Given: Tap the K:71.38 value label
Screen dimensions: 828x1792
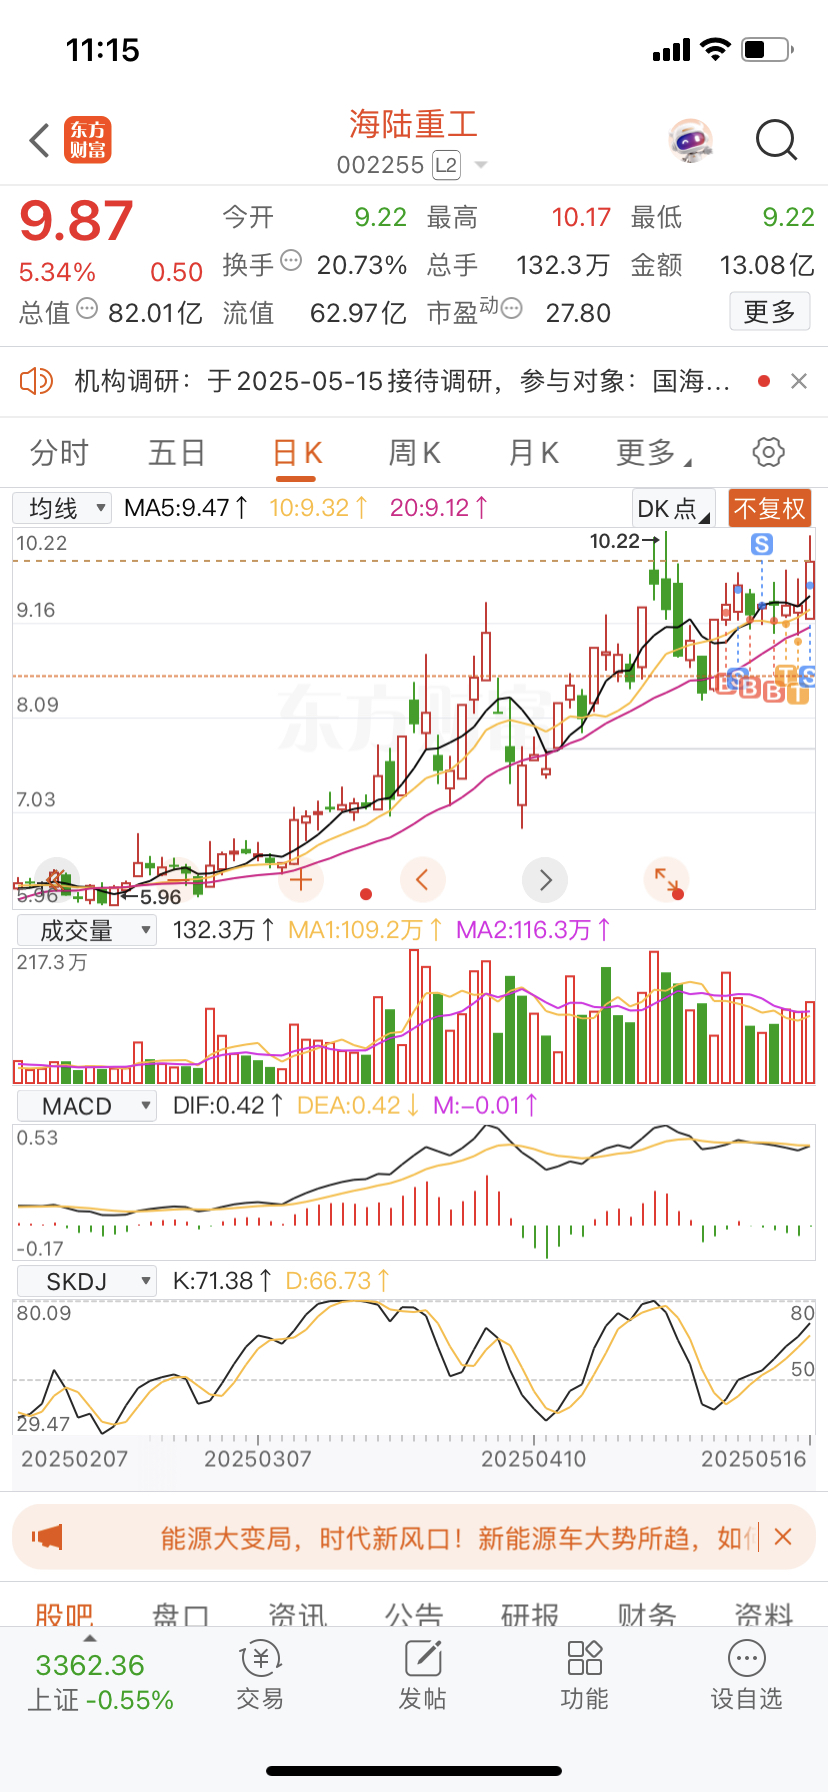Looking at the screenshot, I should tap(222, 1281).
